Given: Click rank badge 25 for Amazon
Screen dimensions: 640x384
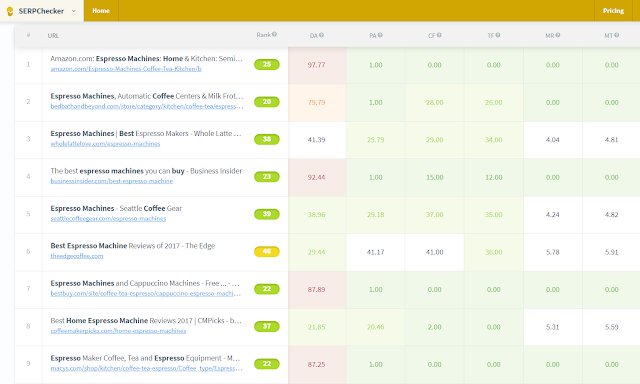Looking at the screenshot, I should coord(267,64).
